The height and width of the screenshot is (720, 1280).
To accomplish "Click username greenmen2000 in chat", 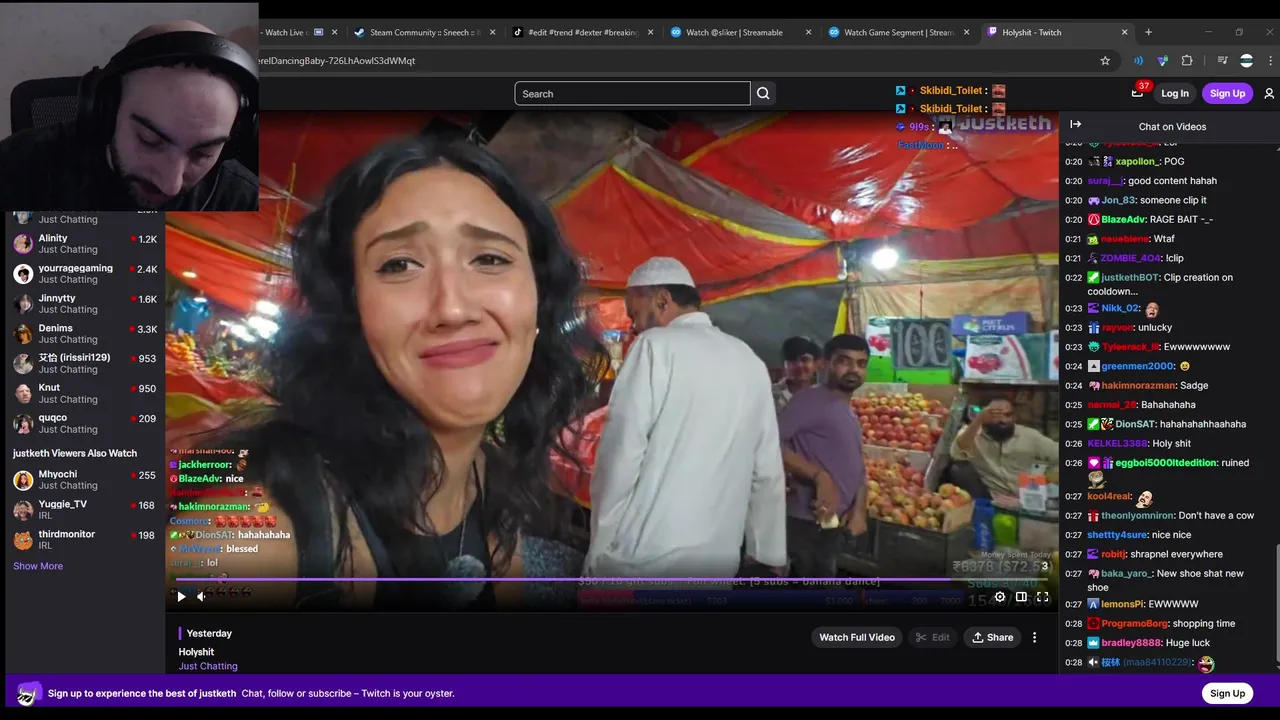I will (x=1138, y=366).
